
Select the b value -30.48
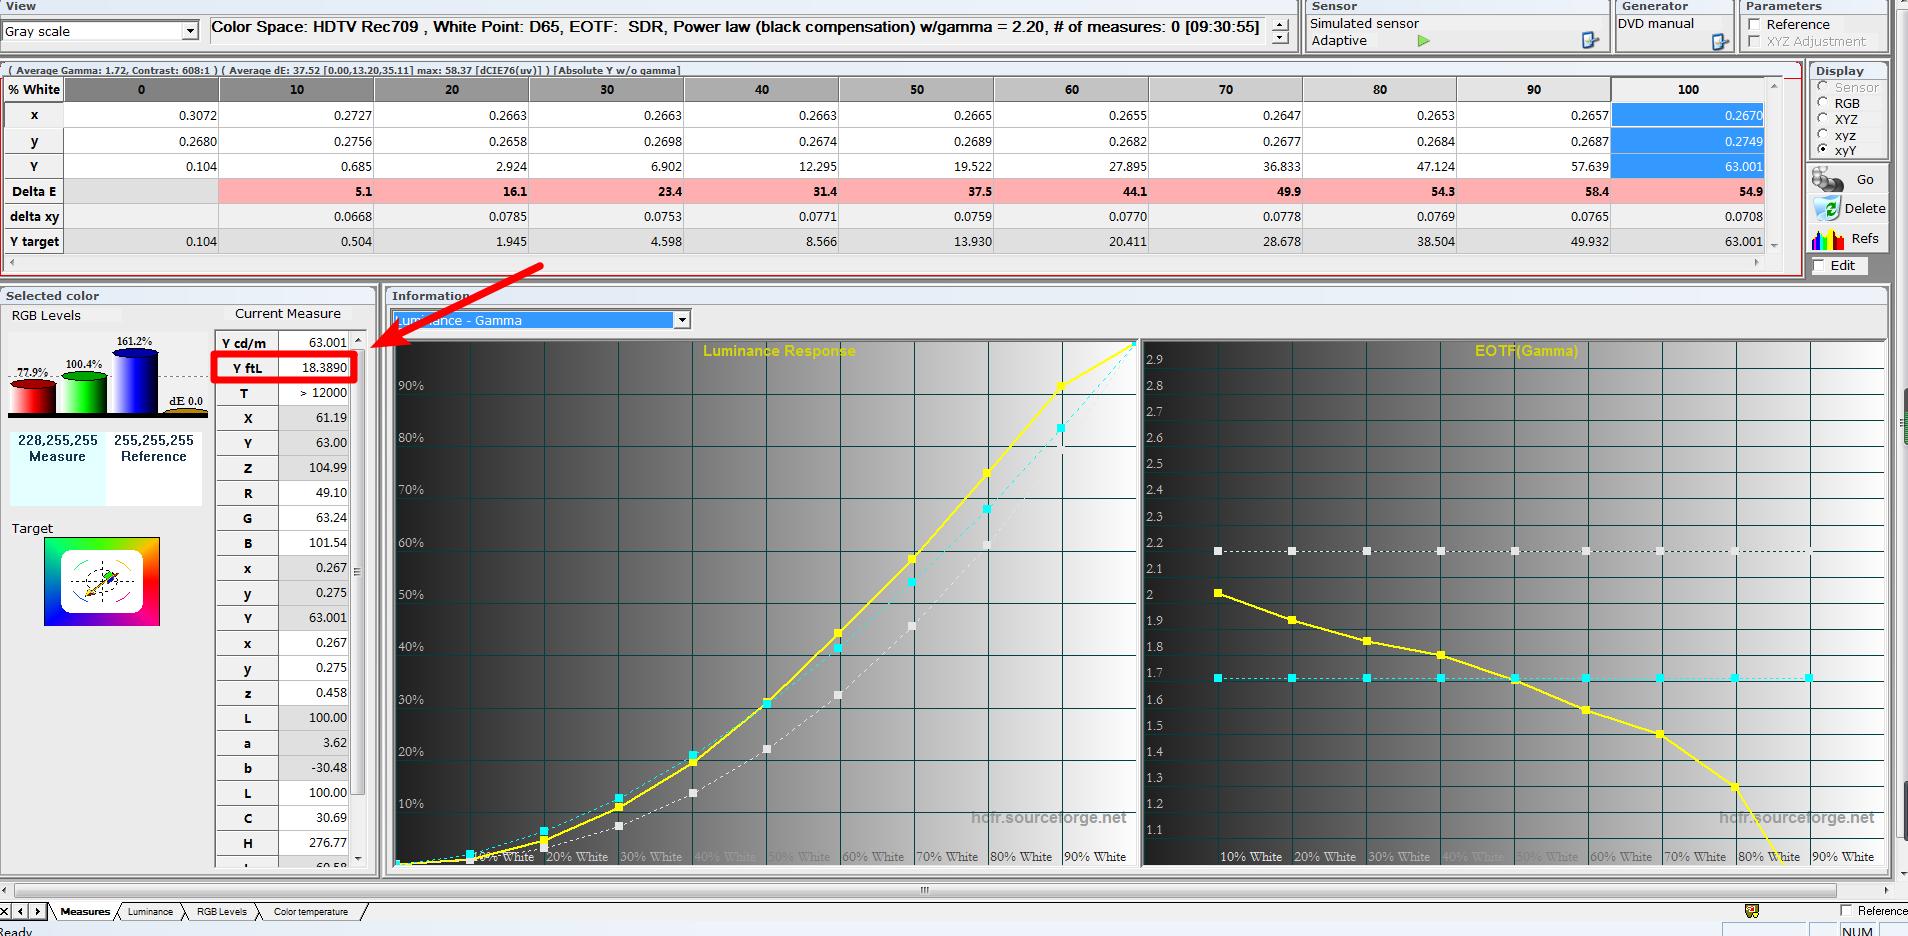(314, 768)
